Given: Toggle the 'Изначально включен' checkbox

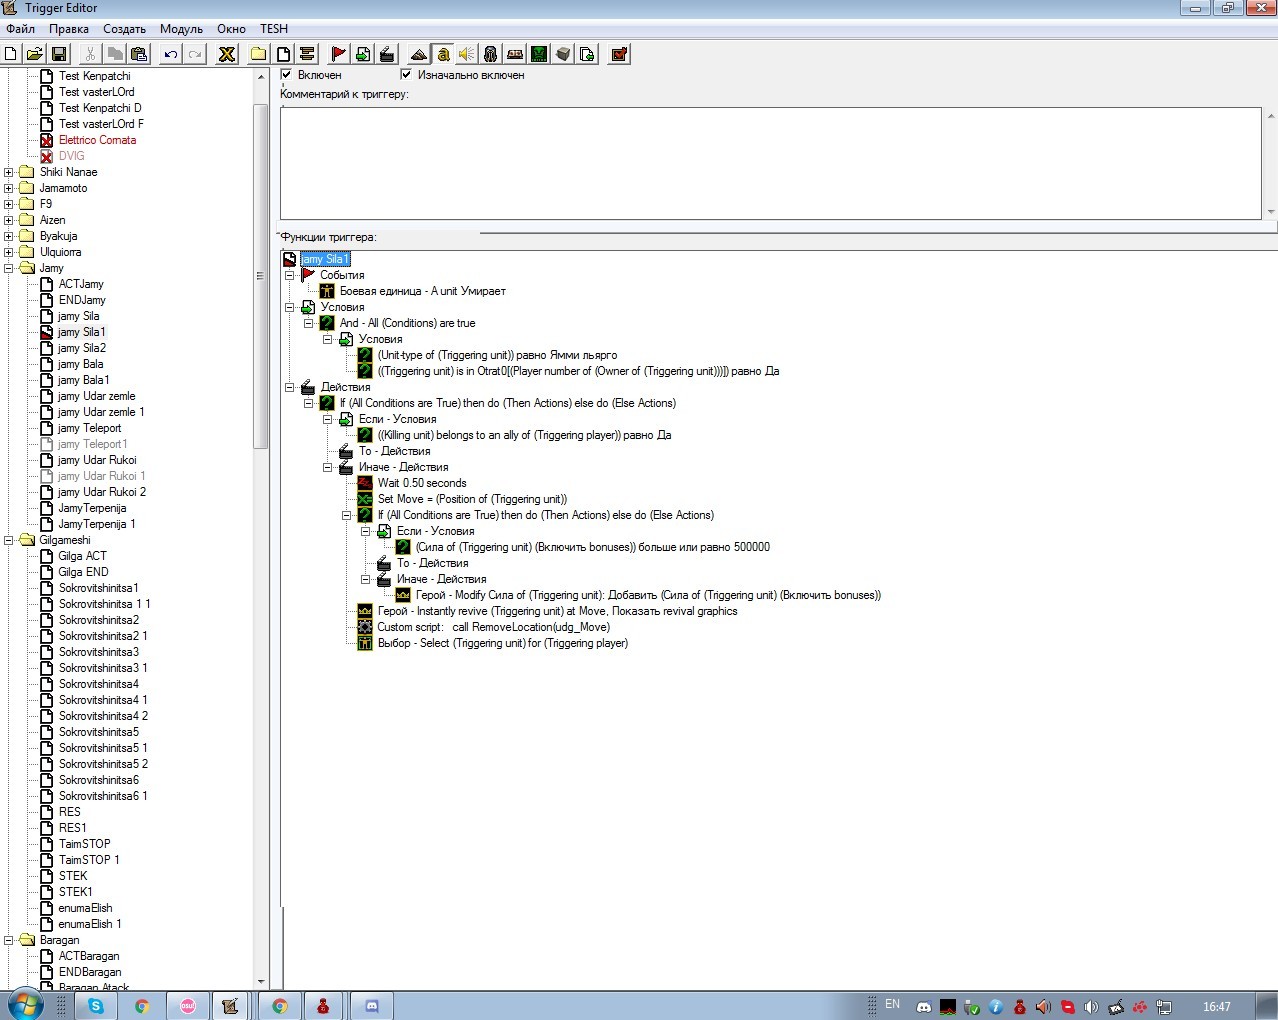Looking at the screenshot, I should pyautogui.click(x=406, y=75).
